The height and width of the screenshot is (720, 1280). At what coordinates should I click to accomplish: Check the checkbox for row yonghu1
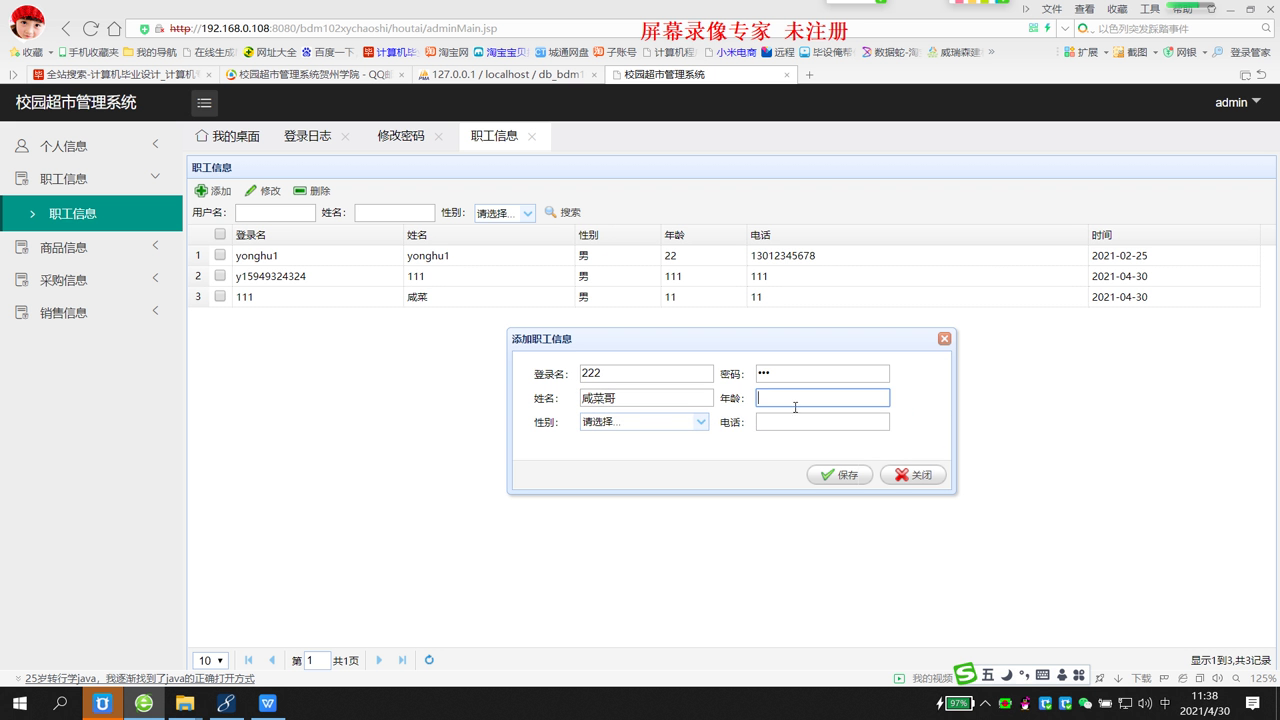click(220, 255)
